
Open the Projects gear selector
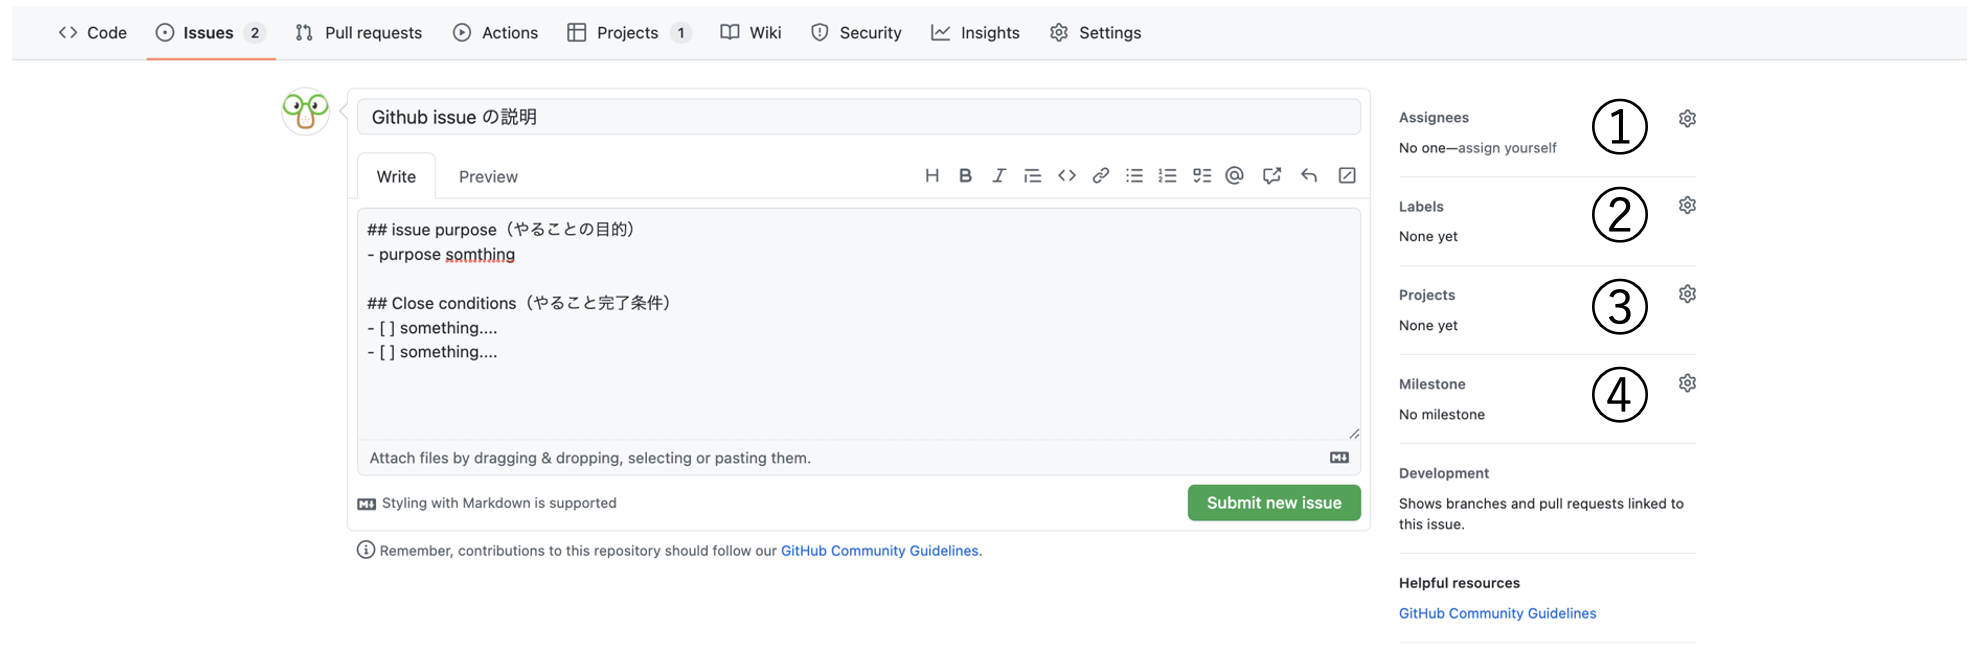point(1687,294)
